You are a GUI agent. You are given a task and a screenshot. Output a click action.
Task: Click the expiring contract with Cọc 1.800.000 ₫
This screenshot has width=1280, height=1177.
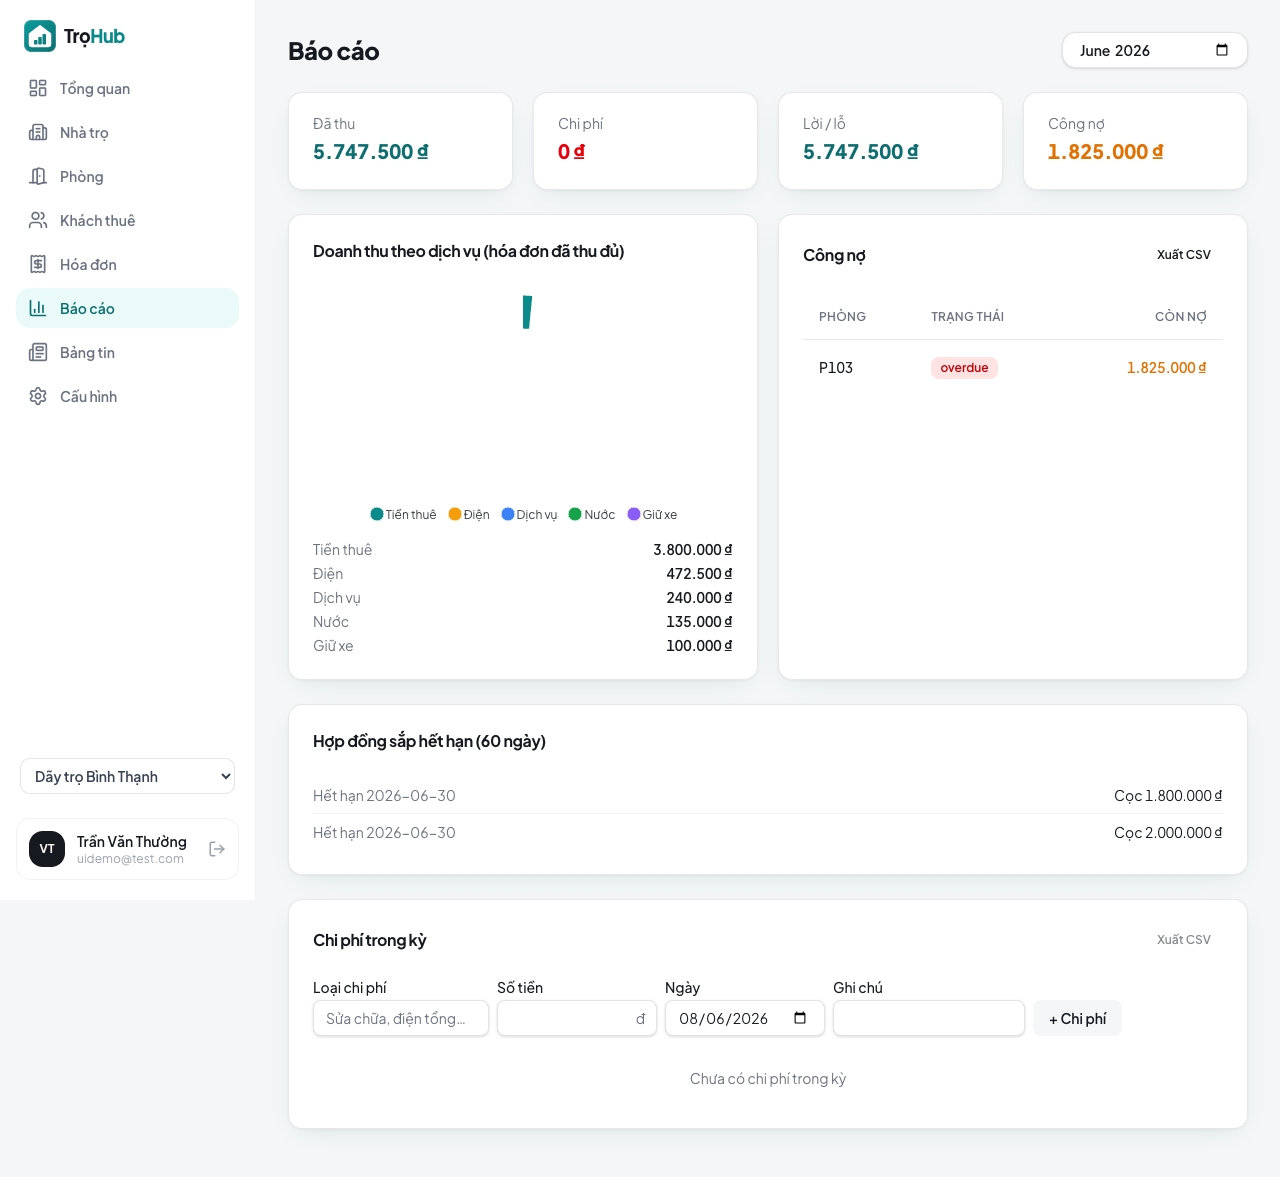768,796
